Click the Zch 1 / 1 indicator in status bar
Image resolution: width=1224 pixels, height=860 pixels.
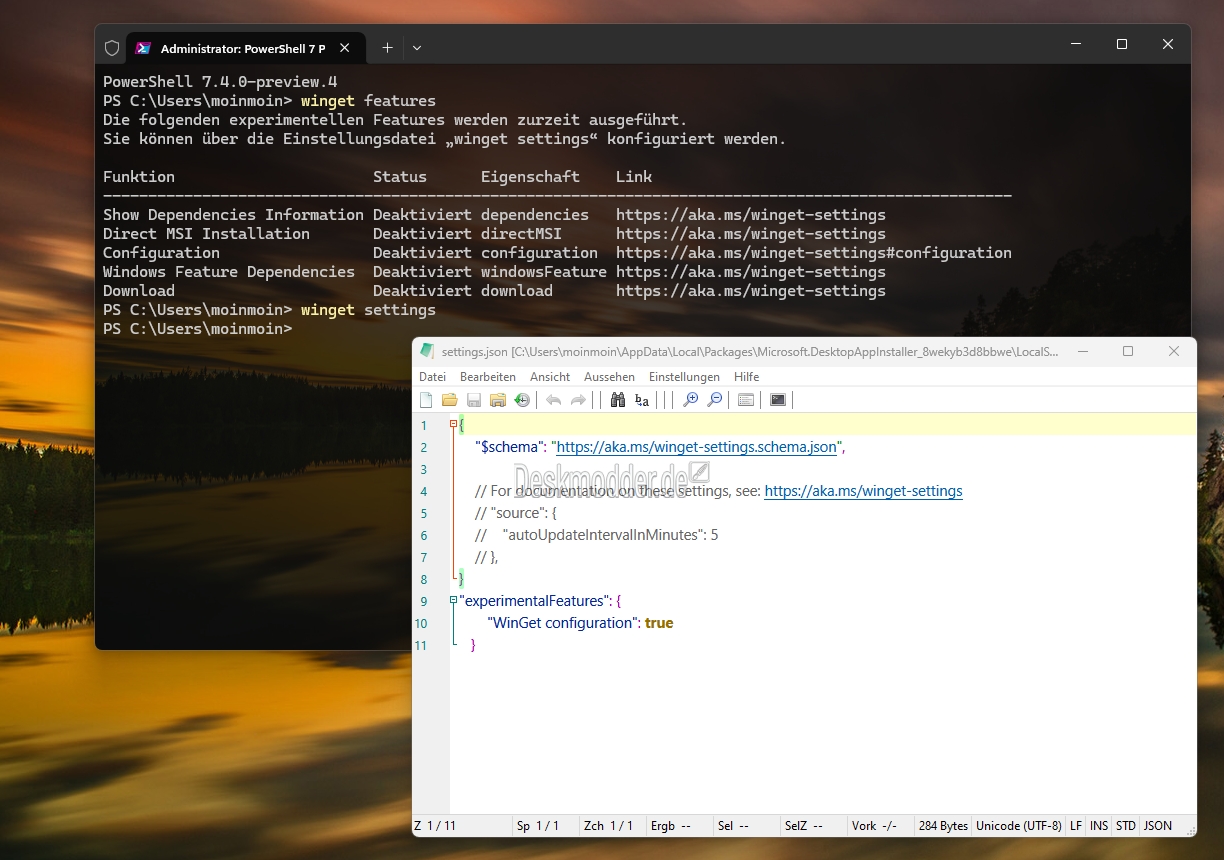(609, 826)
